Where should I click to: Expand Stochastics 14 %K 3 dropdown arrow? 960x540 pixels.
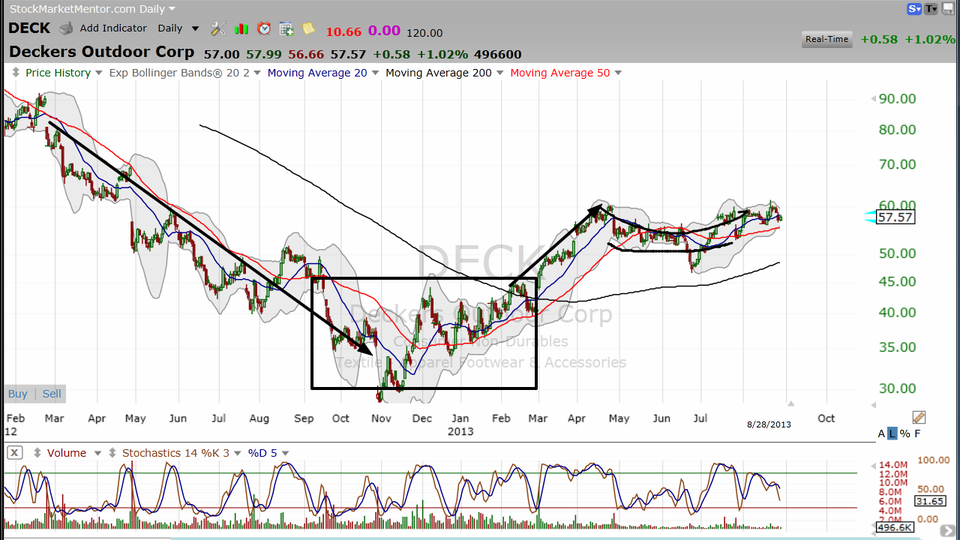tap(238, 454)
